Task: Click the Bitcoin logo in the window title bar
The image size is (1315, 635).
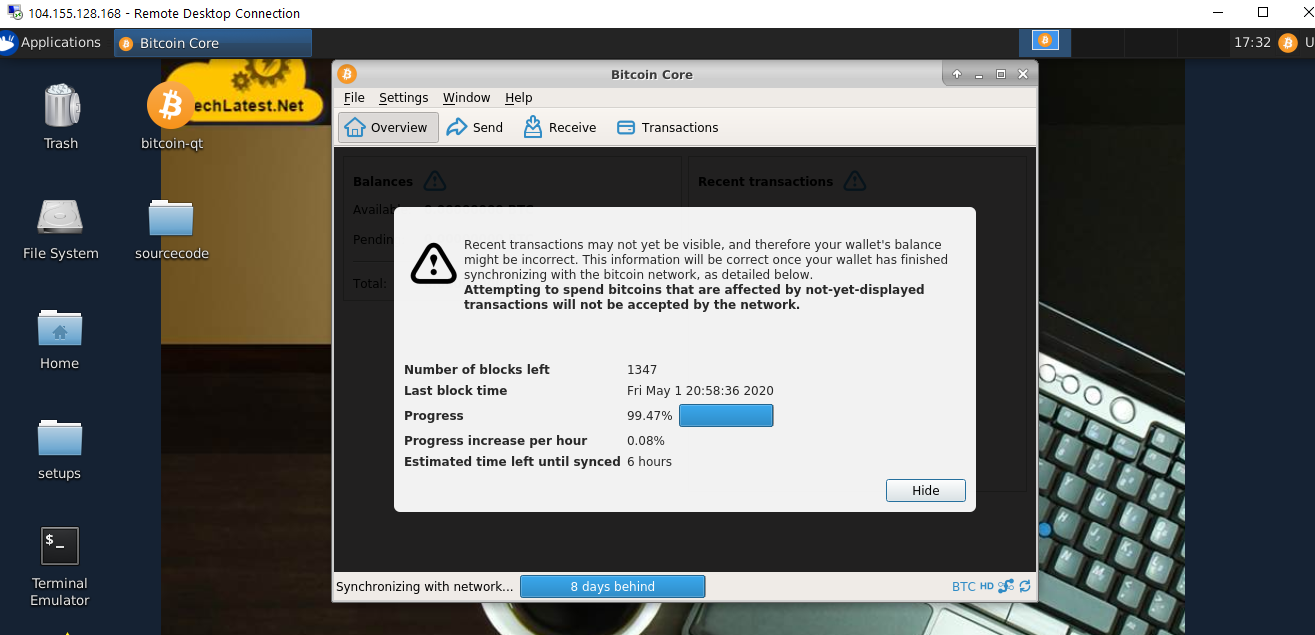Action: coord(347,74)
